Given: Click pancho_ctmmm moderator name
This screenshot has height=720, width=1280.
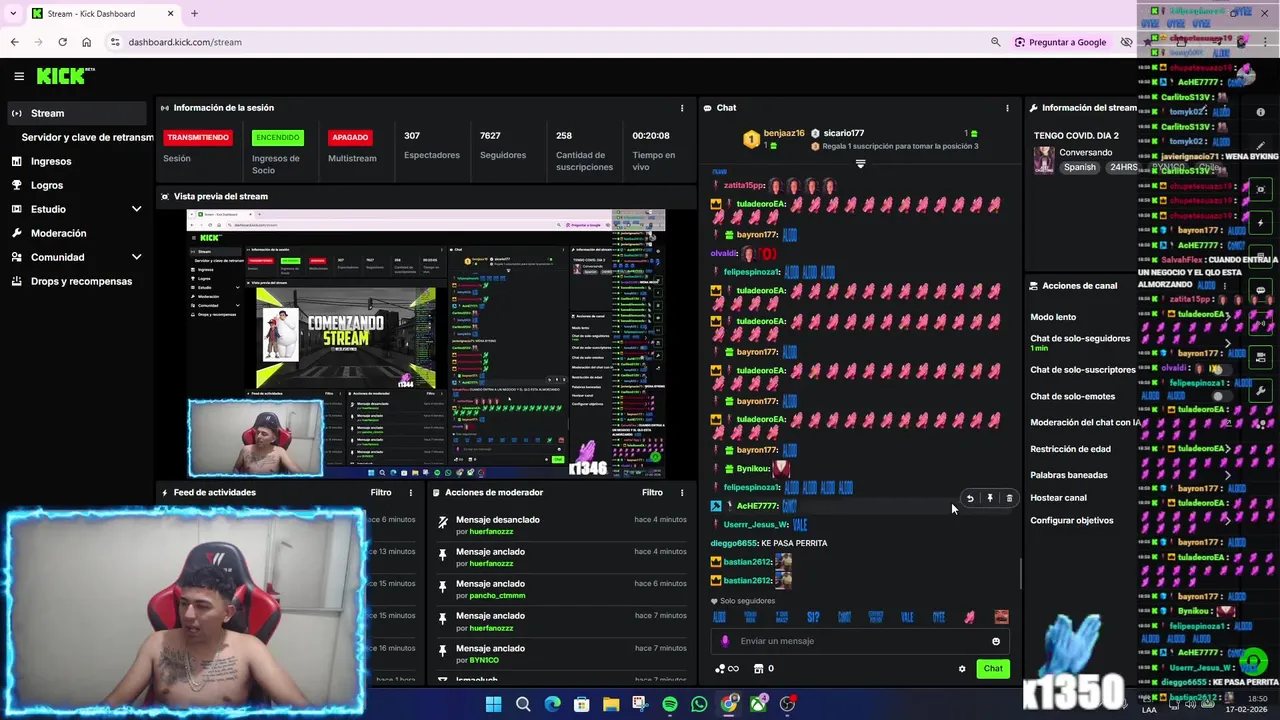Looking at the screenshot, I should tap(497, 596).
